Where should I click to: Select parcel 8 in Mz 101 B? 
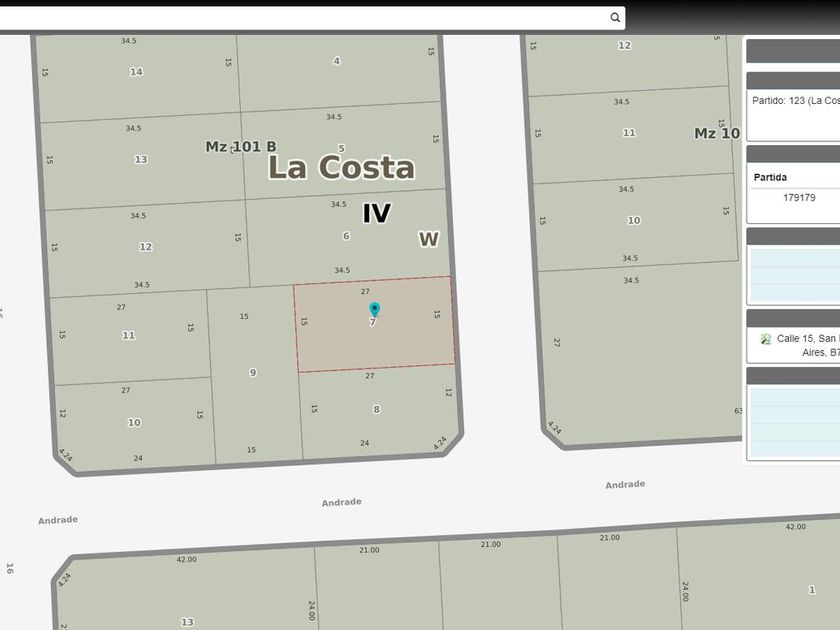coord(377,409)
